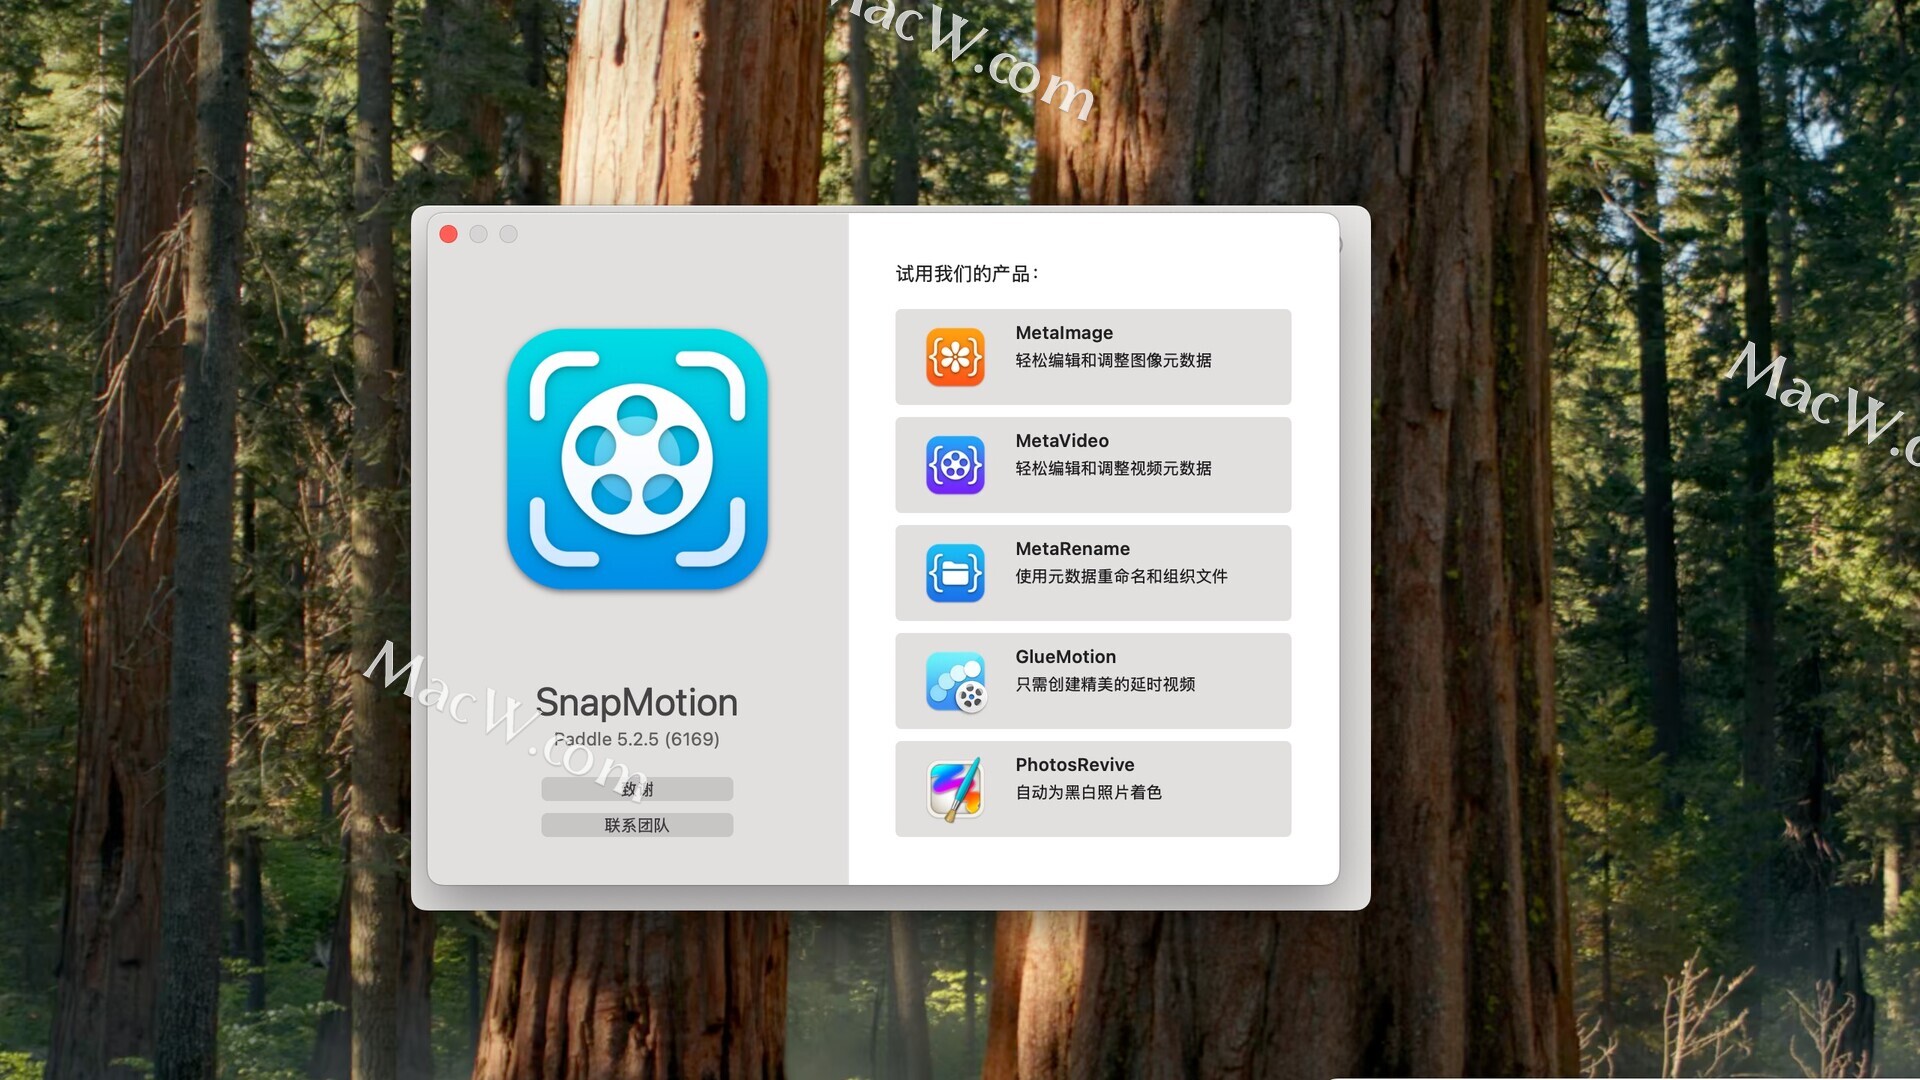Click the PhotosRevive paintbrush icon

click(955, 789)
